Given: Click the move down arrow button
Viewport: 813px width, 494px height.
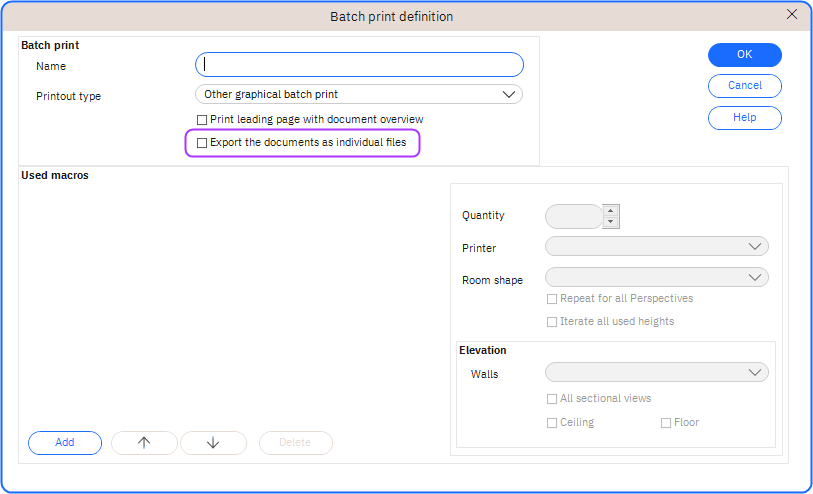Looking at the screenshot, I should (213, 443).
